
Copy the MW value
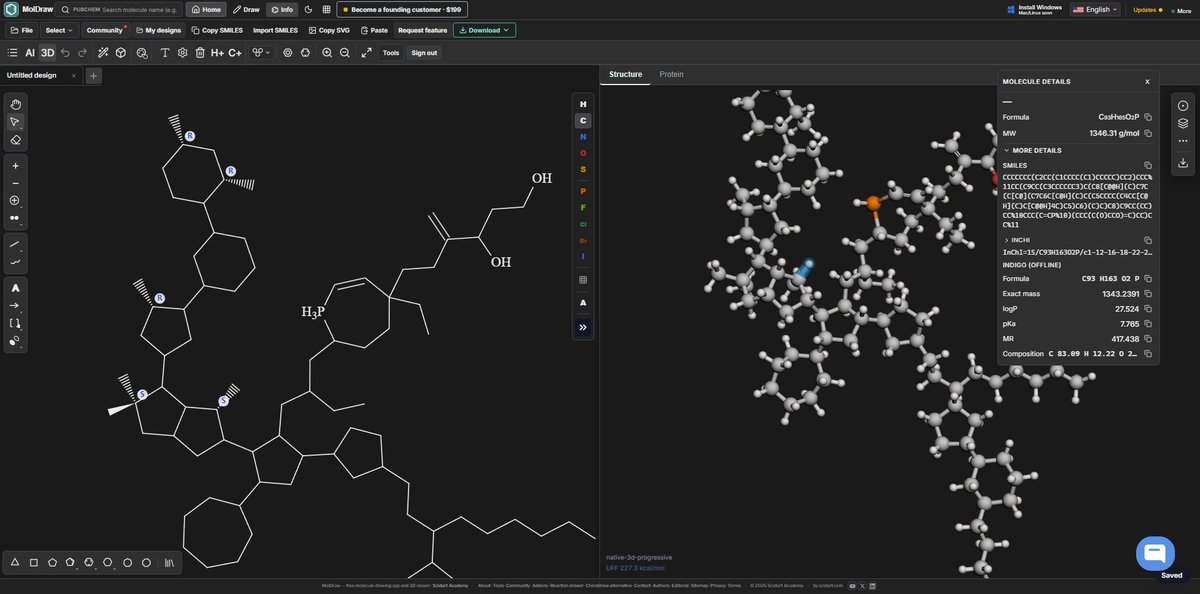[x=1148, y=133]
